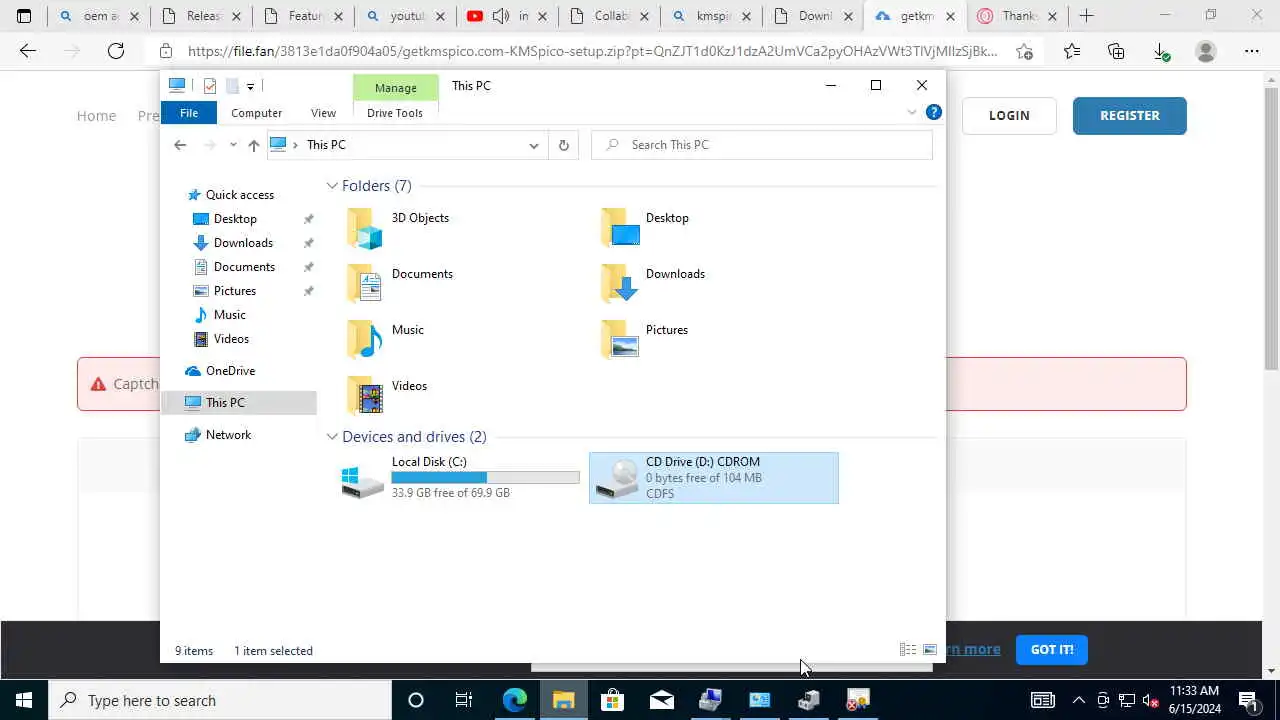Click the New folder quick access toolbar icon
This screenshot has width=1280, height=720.
[231, 86]
